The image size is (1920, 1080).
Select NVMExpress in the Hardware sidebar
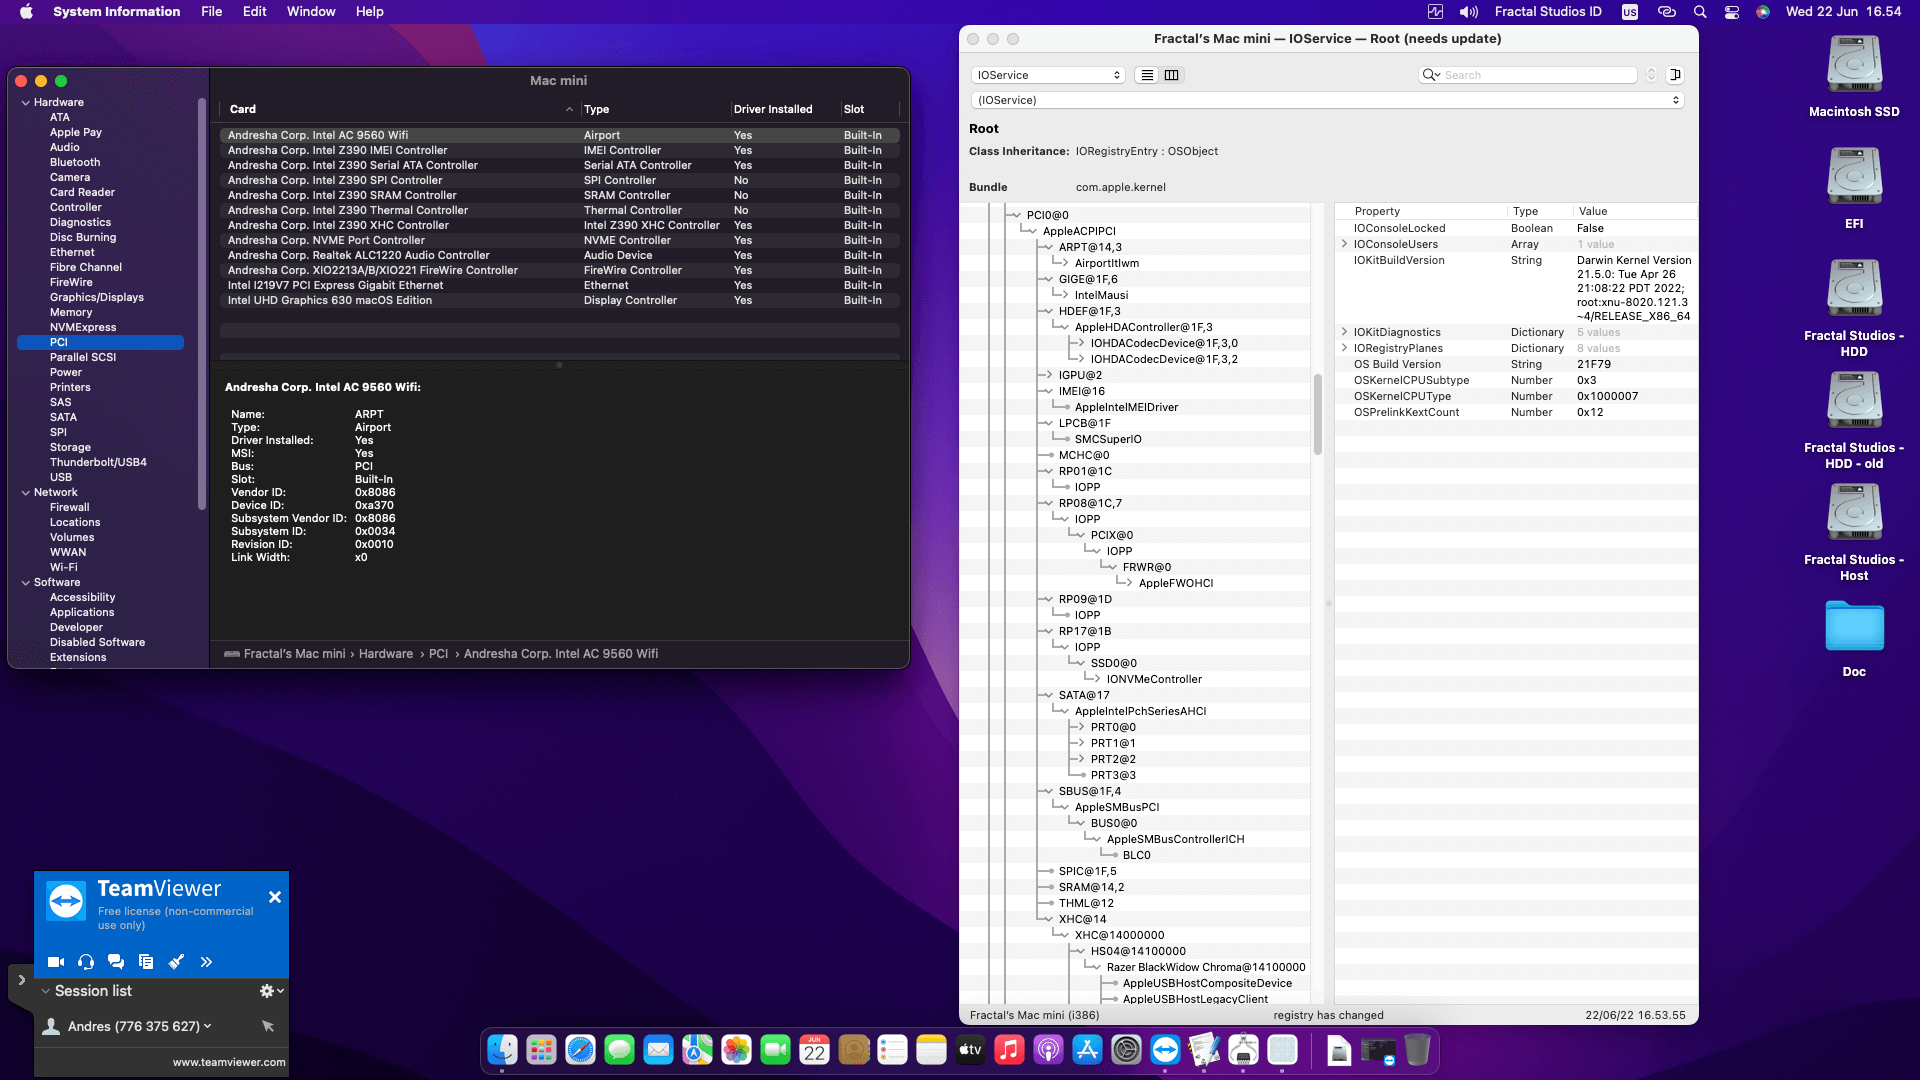pyautogui.click(x=83, y=327)
